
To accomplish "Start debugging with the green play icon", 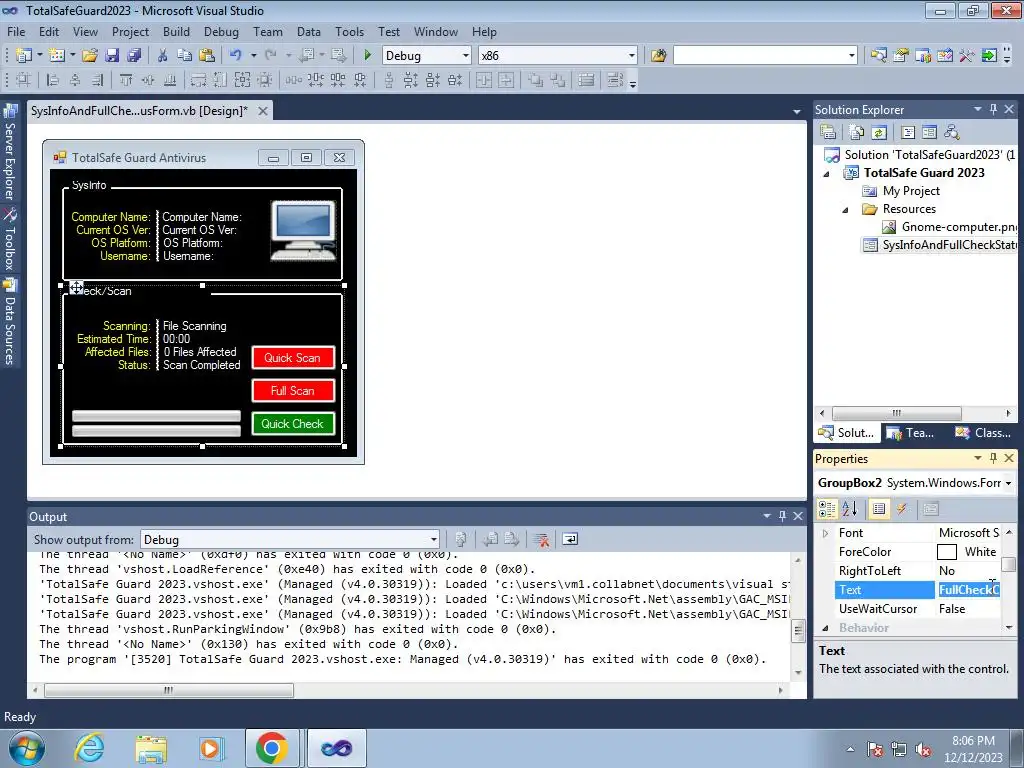I will (367, 56).
